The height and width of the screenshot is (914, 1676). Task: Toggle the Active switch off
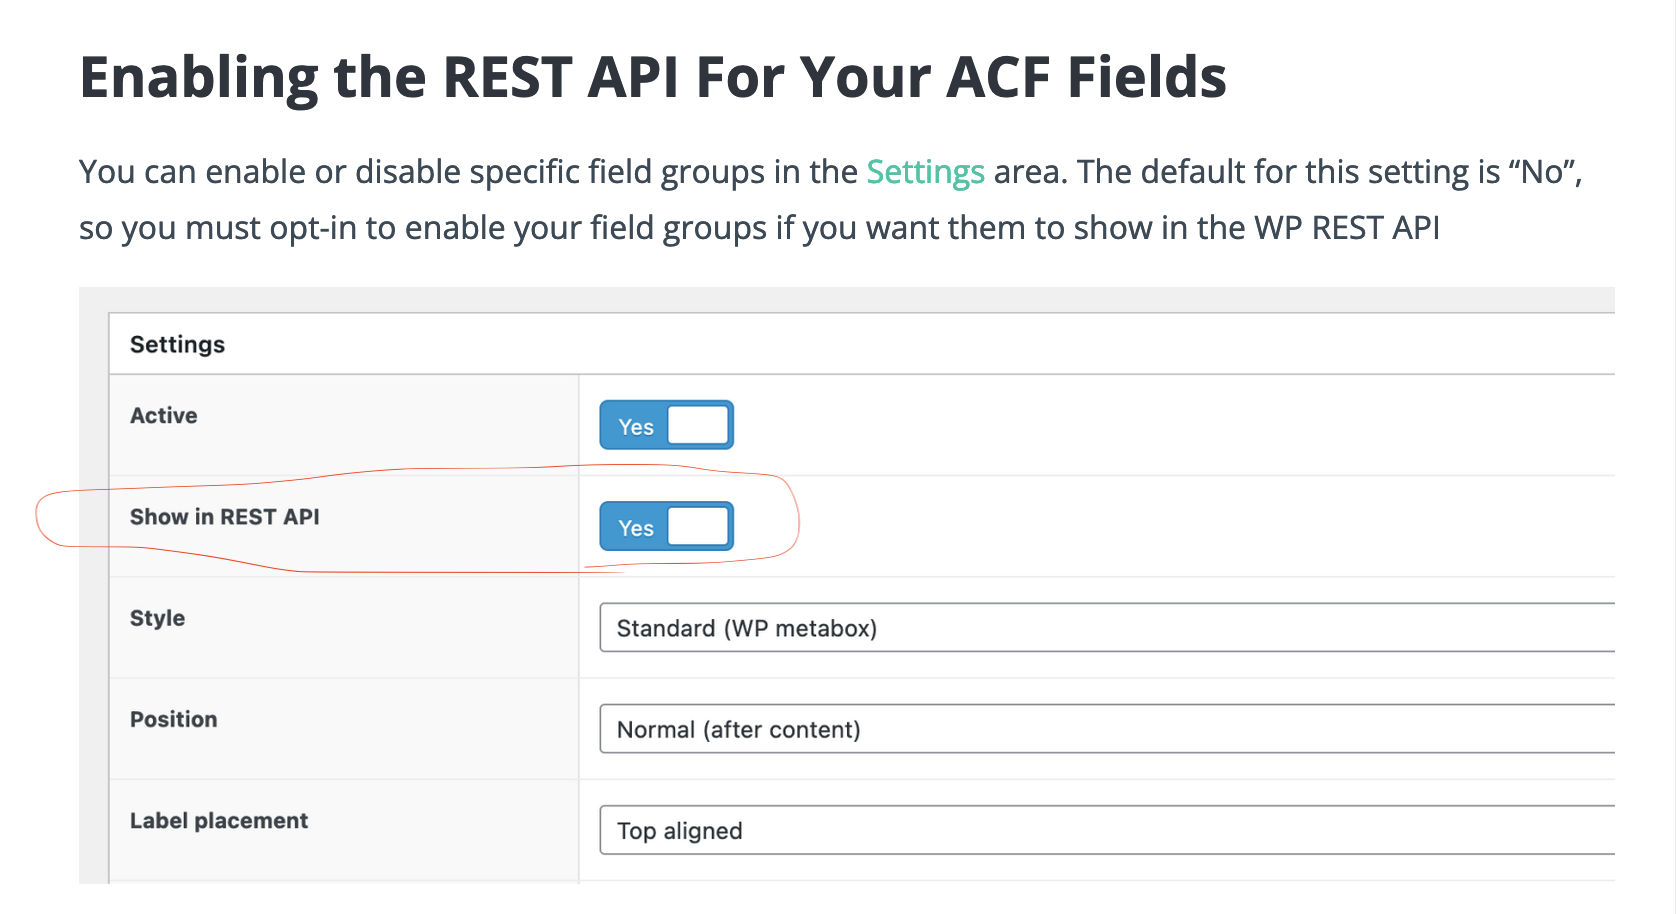tap(666, 425)
